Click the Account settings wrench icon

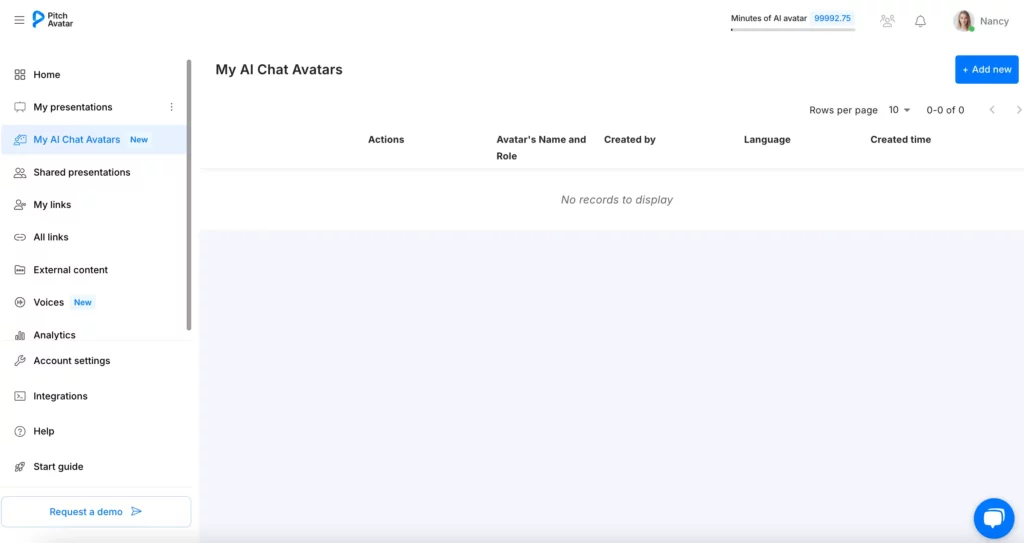tap(20, 361)
